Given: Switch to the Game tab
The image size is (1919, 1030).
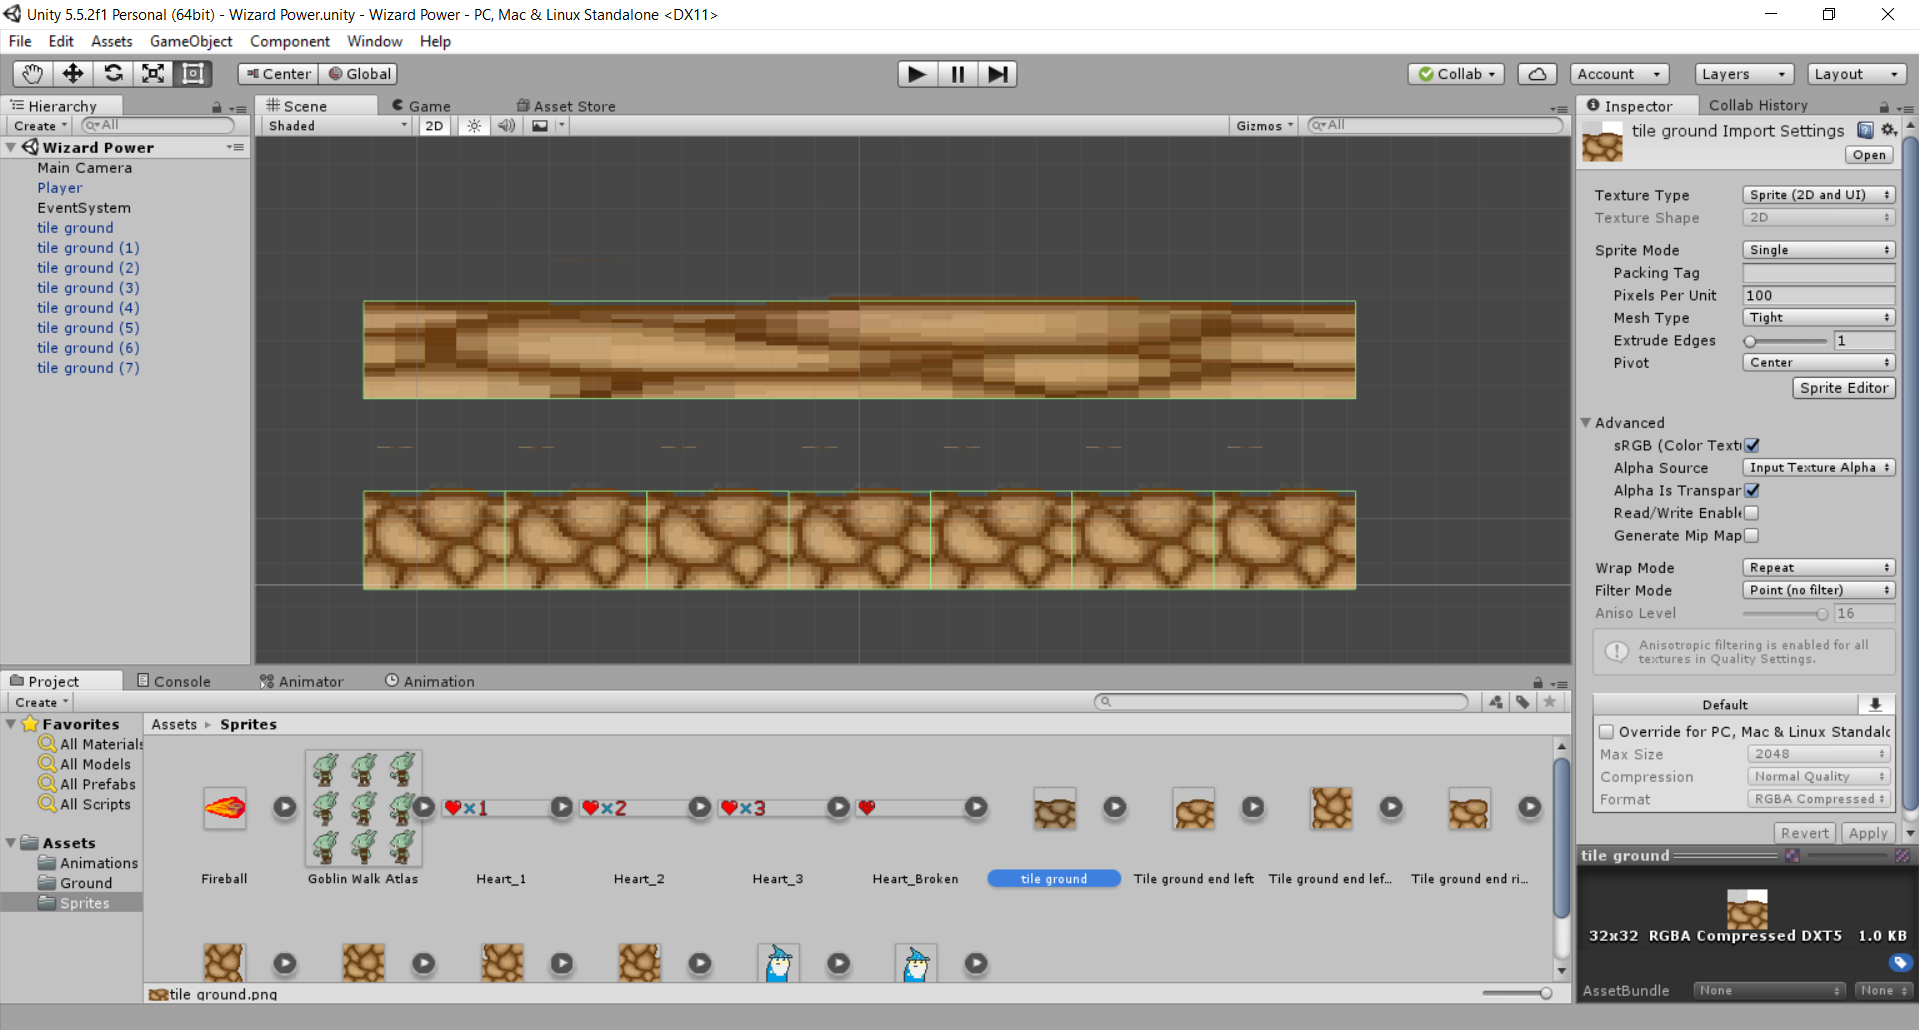Looking at the screenshot, I should (x=421, y=106).
